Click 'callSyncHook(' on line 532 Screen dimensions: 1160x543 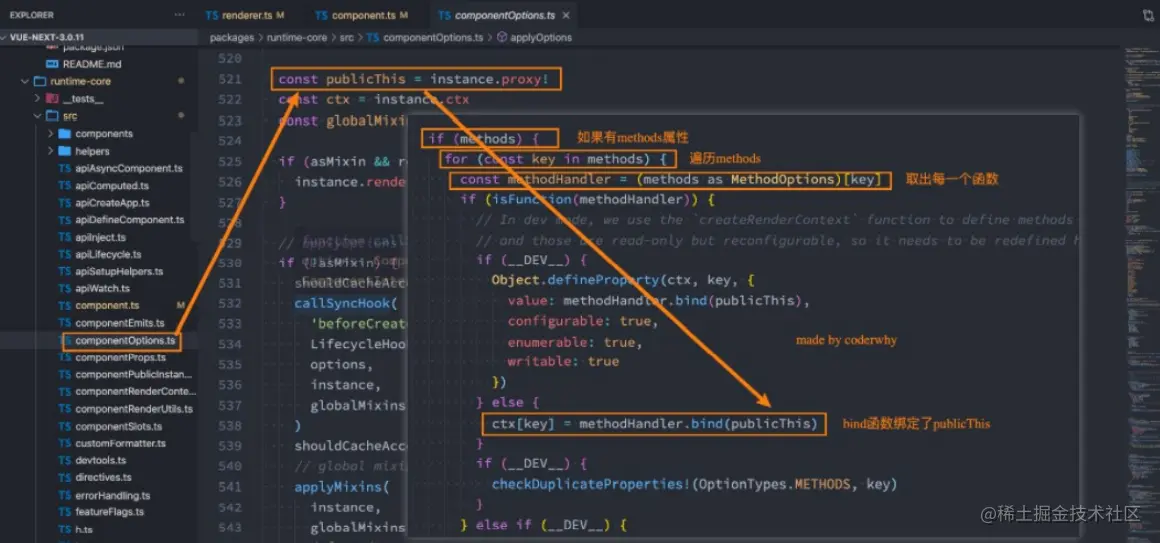tap(346, 303)
